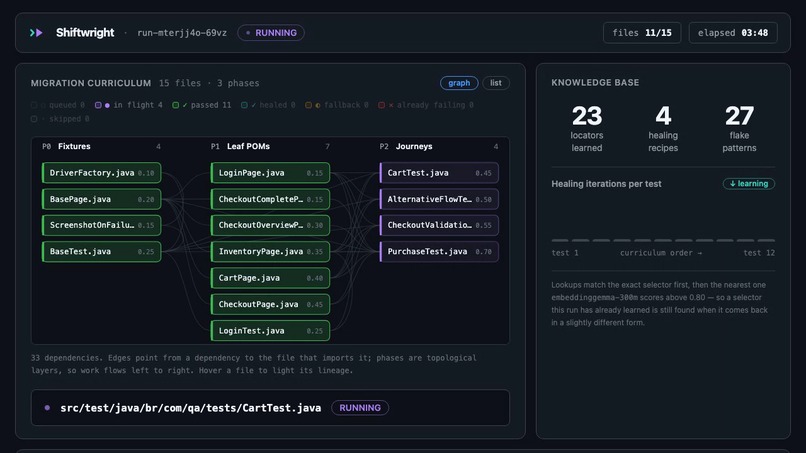Image resolution: width=806 pixels, height=453 pixels.
Task: Click the curriculum order axis label
Action: 661,253
